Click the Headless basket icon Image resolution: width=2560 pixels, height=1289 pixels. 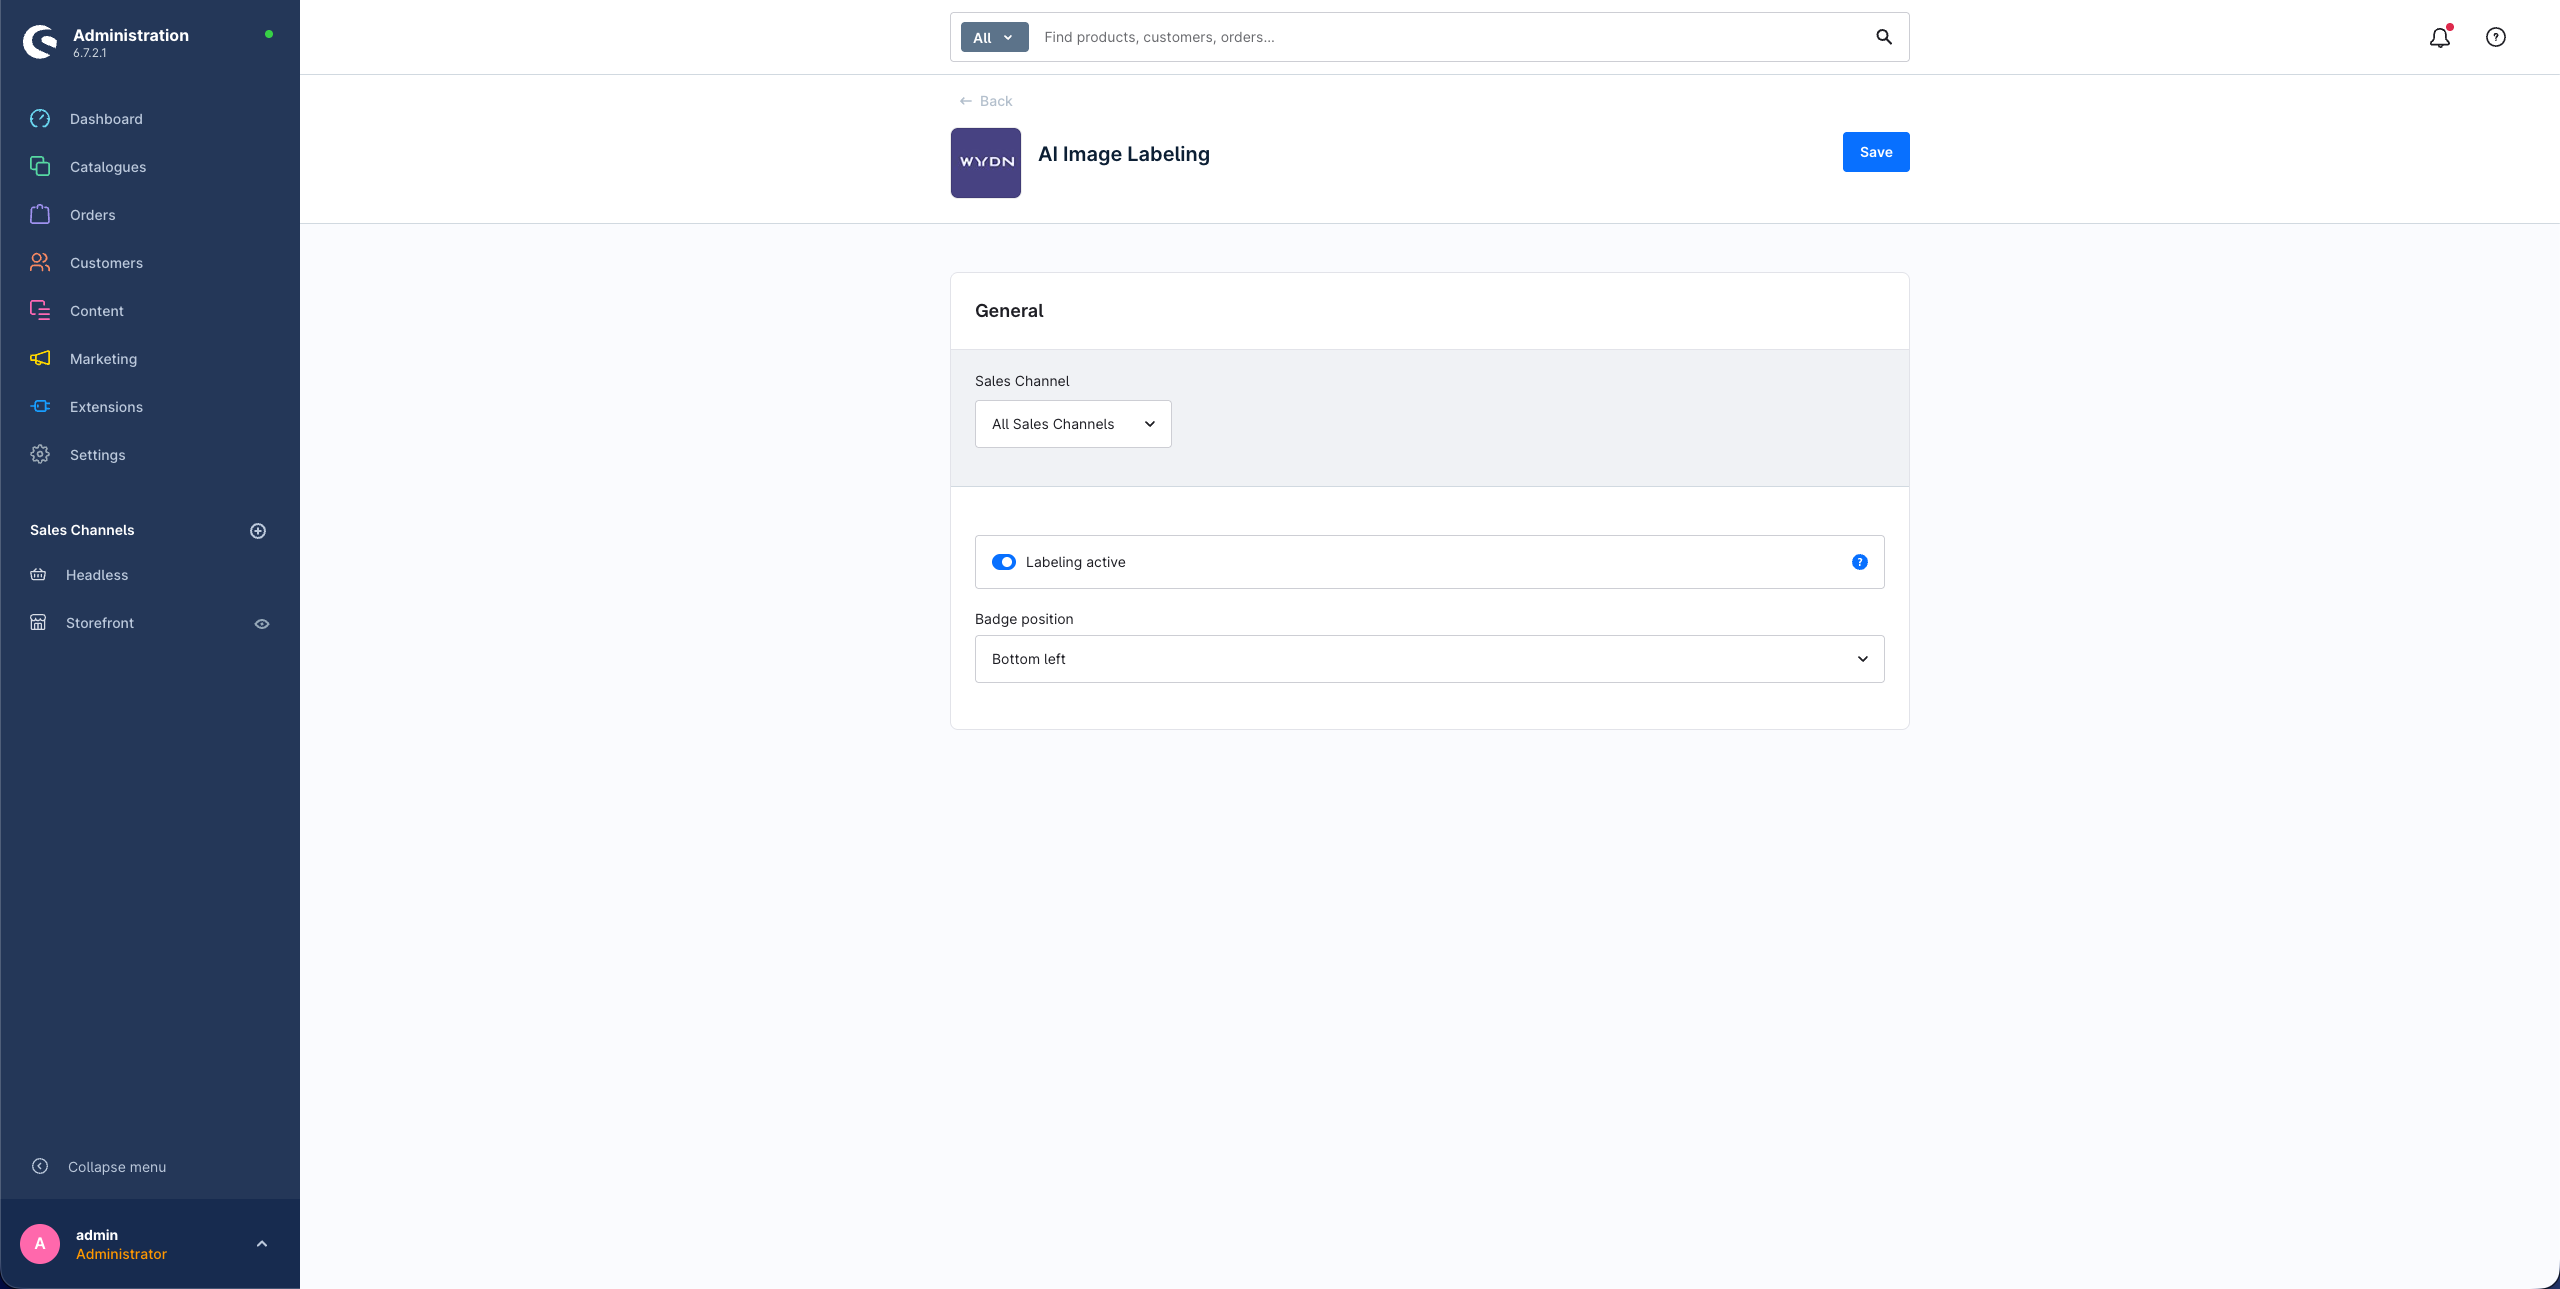coord(38,575)
